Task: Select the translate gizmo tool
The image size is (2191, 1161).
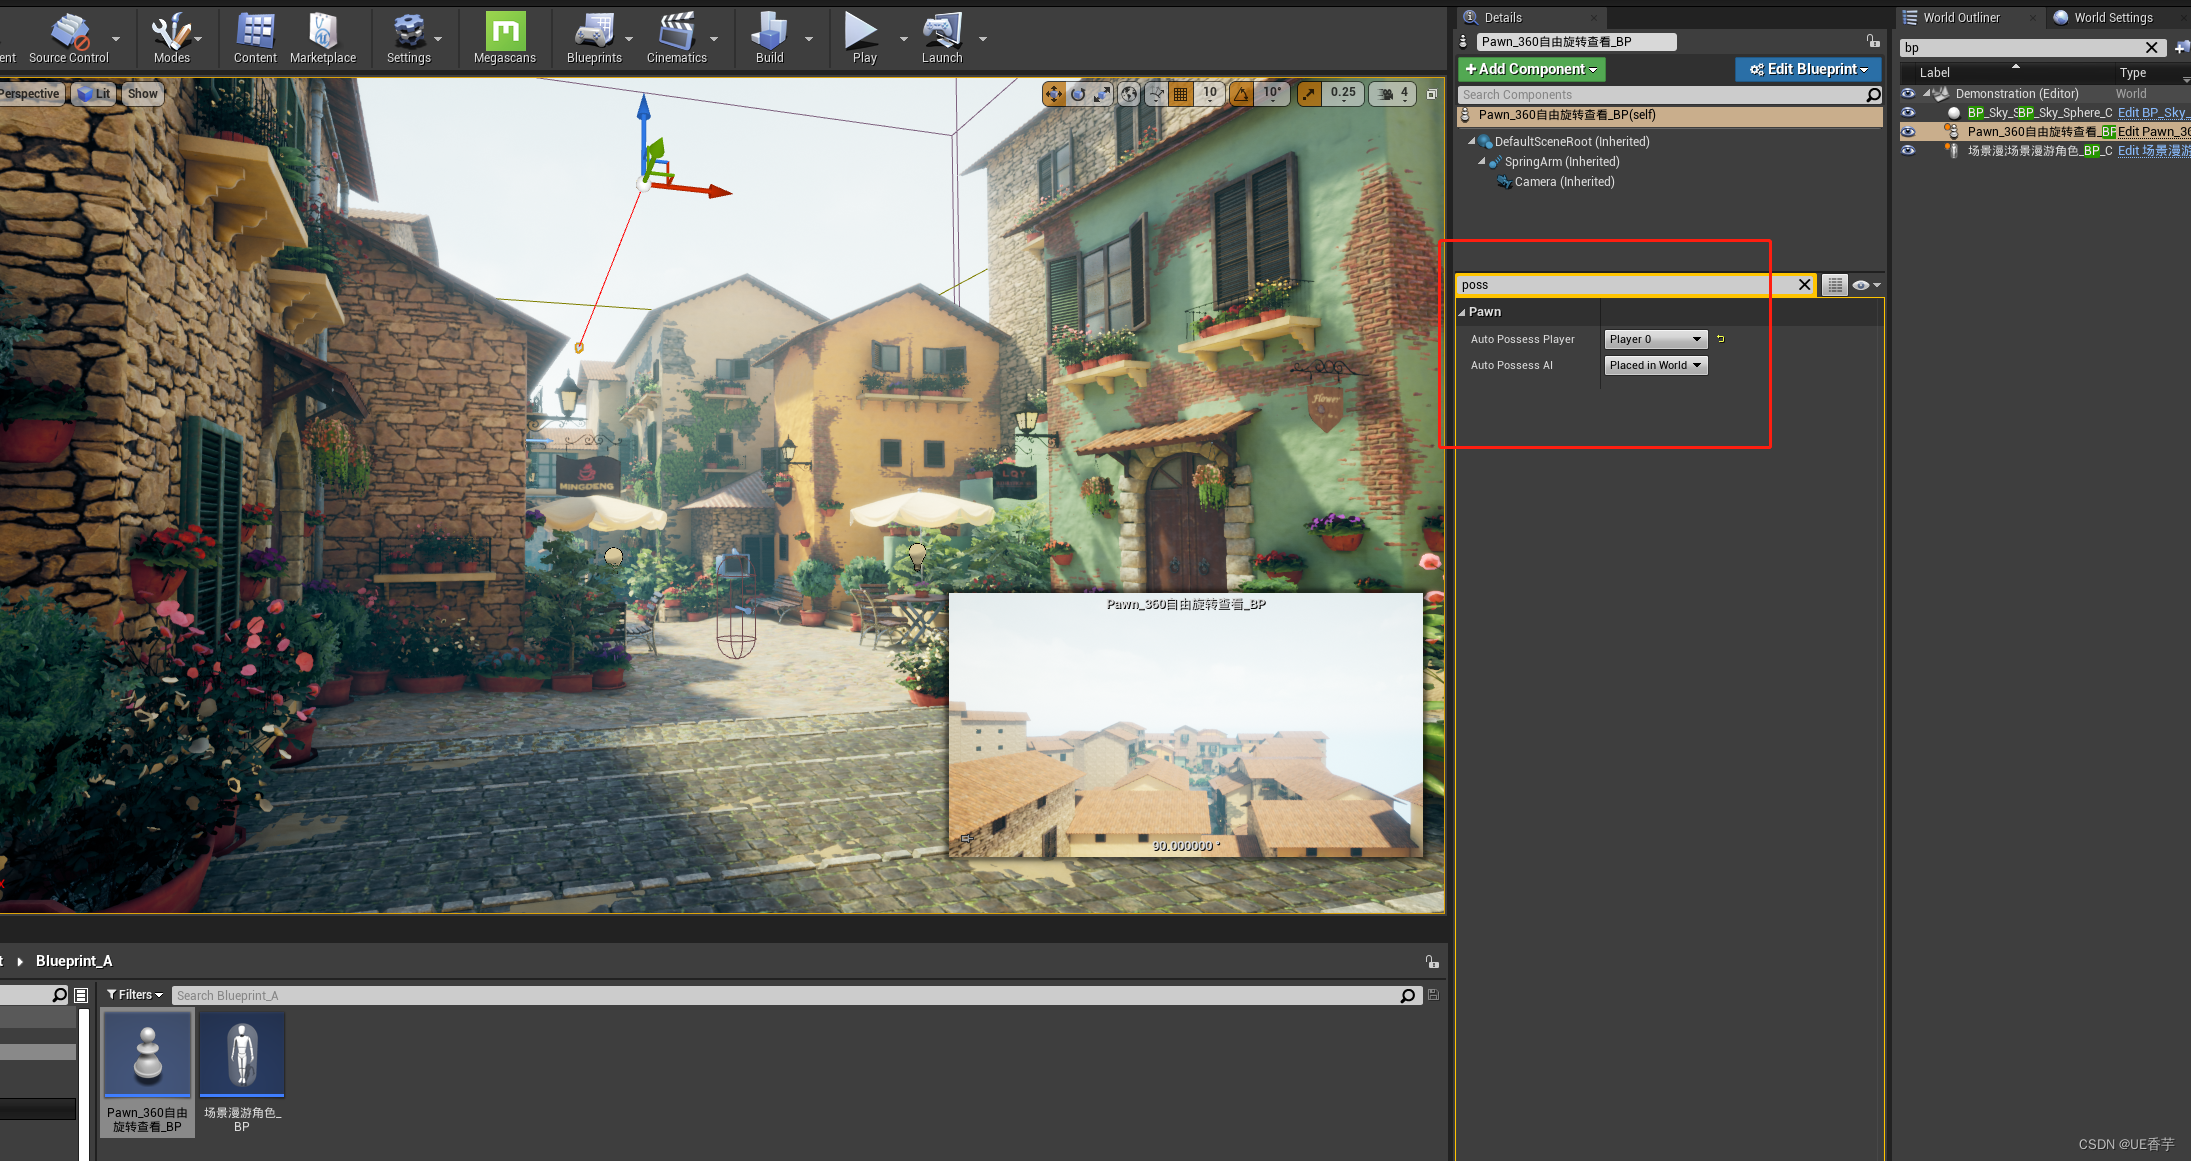Action: (1054, 94)
